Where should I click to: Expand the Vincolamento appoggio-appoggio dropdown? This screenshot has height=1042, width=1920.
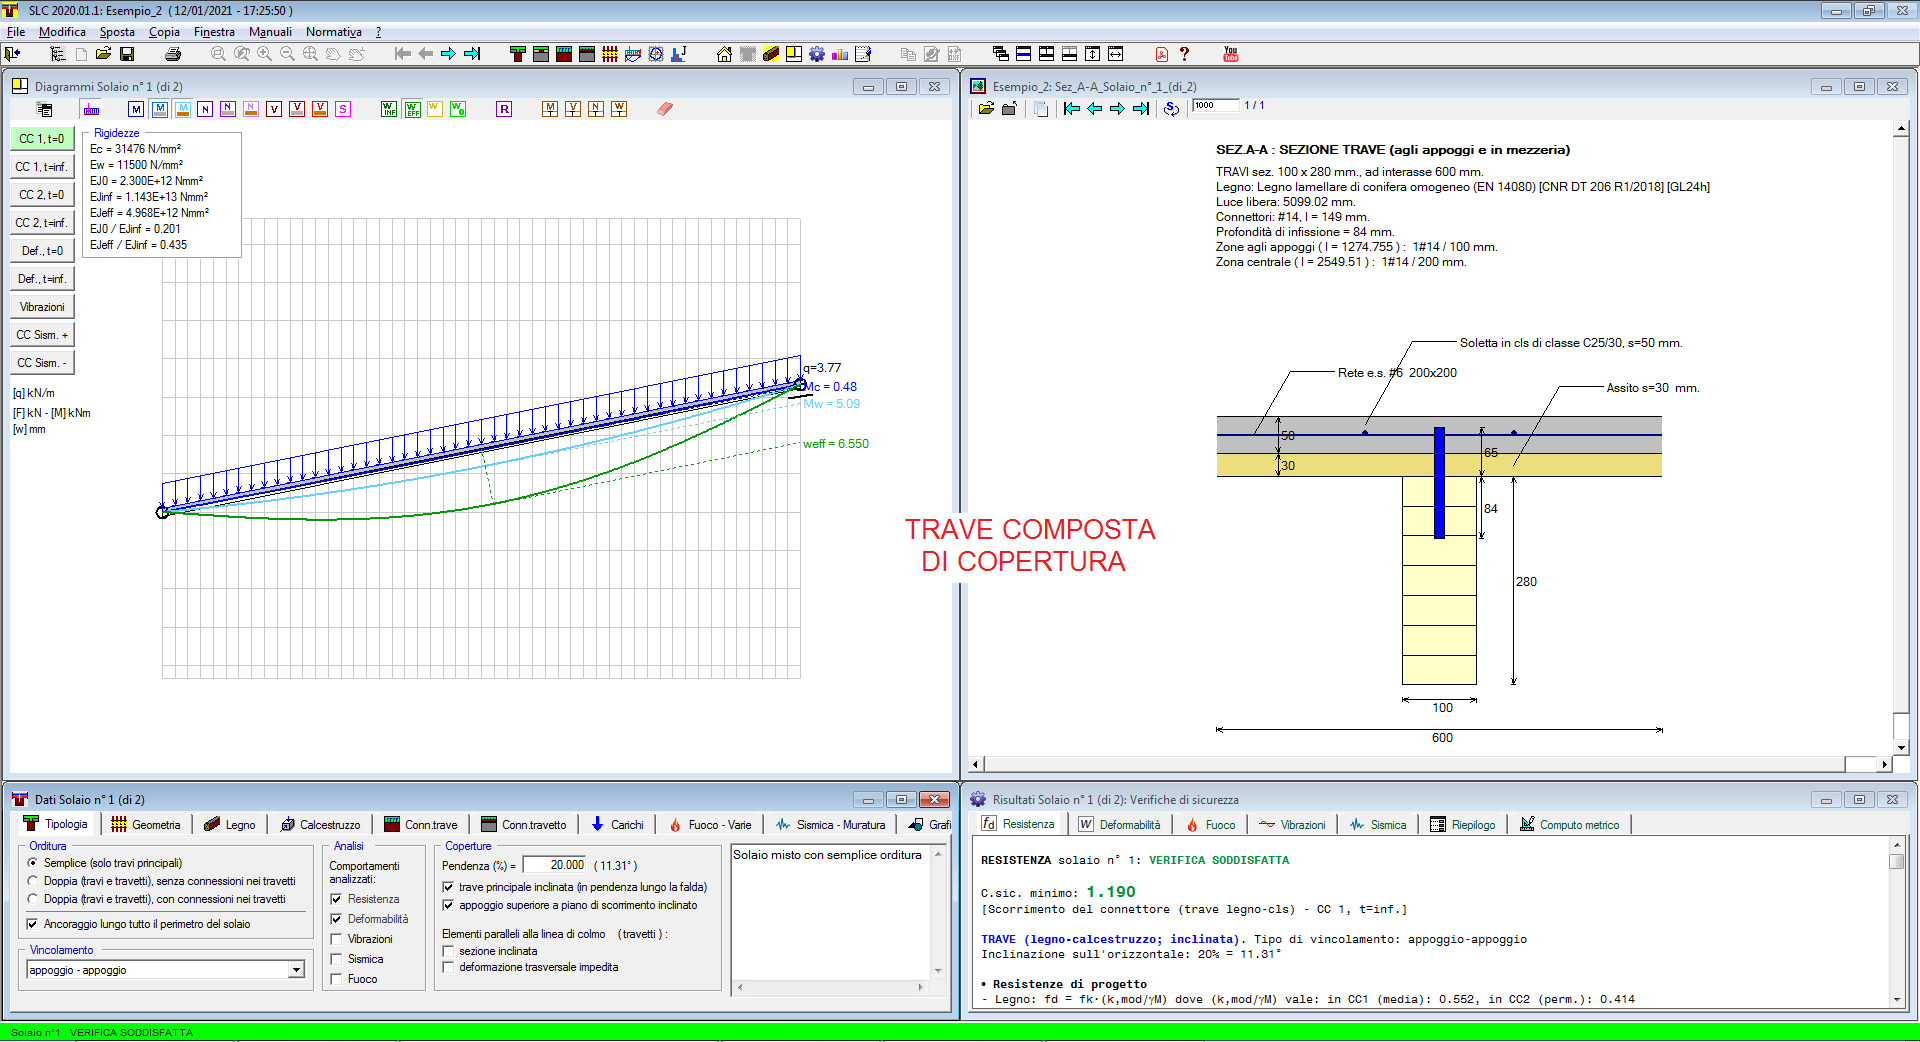point(296,970)
